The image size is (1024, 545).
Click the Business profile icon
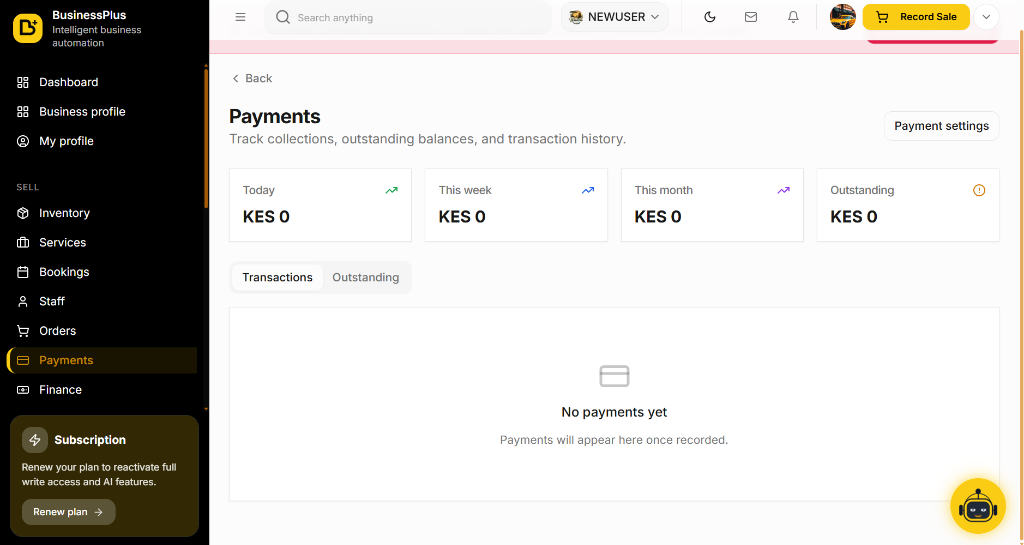point(23,112)
